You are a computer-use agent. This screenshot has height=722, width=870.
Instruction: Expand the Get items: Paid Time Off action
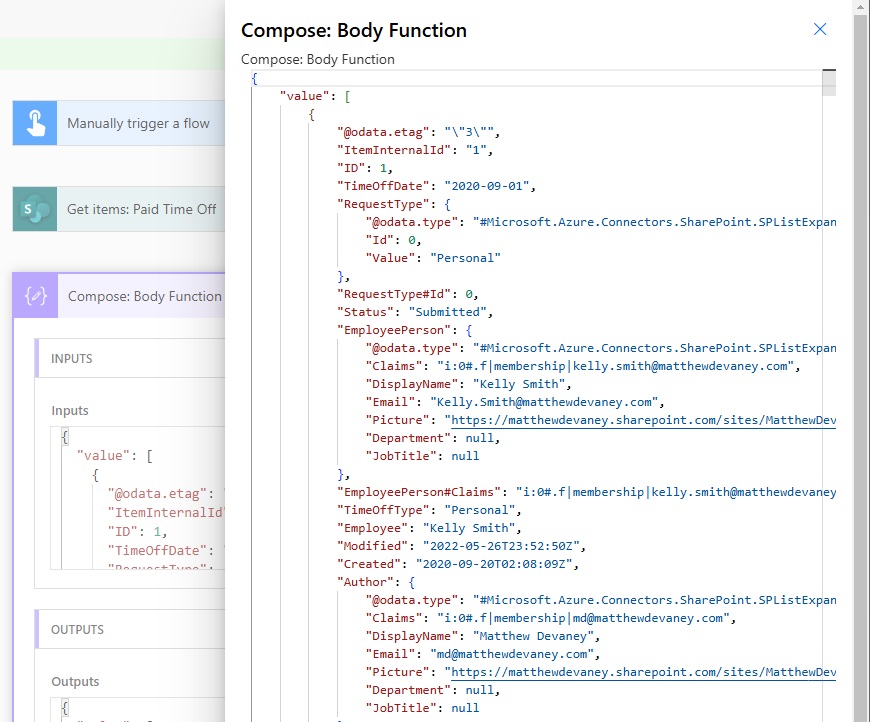[x=141, y=209]
